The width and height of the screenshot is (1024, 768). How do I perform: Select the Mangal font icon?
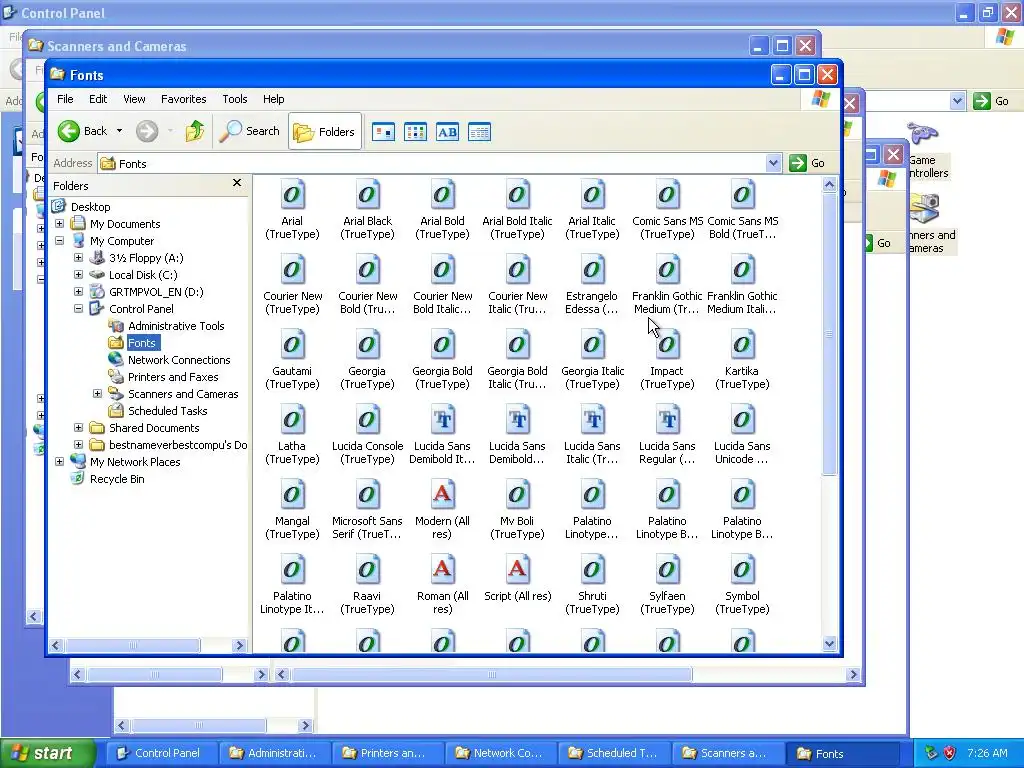click(x=292, y=495)
